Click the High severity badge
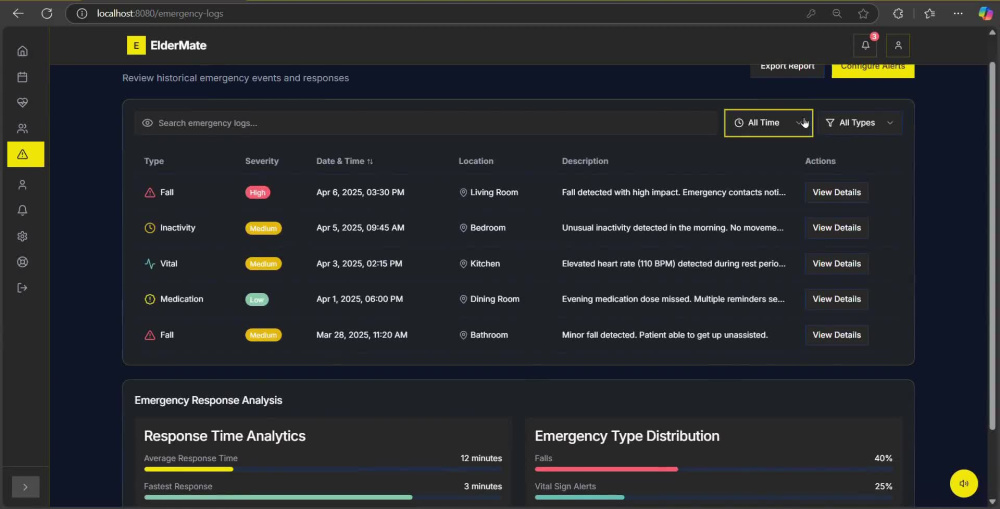 click(x=258, y=193)
